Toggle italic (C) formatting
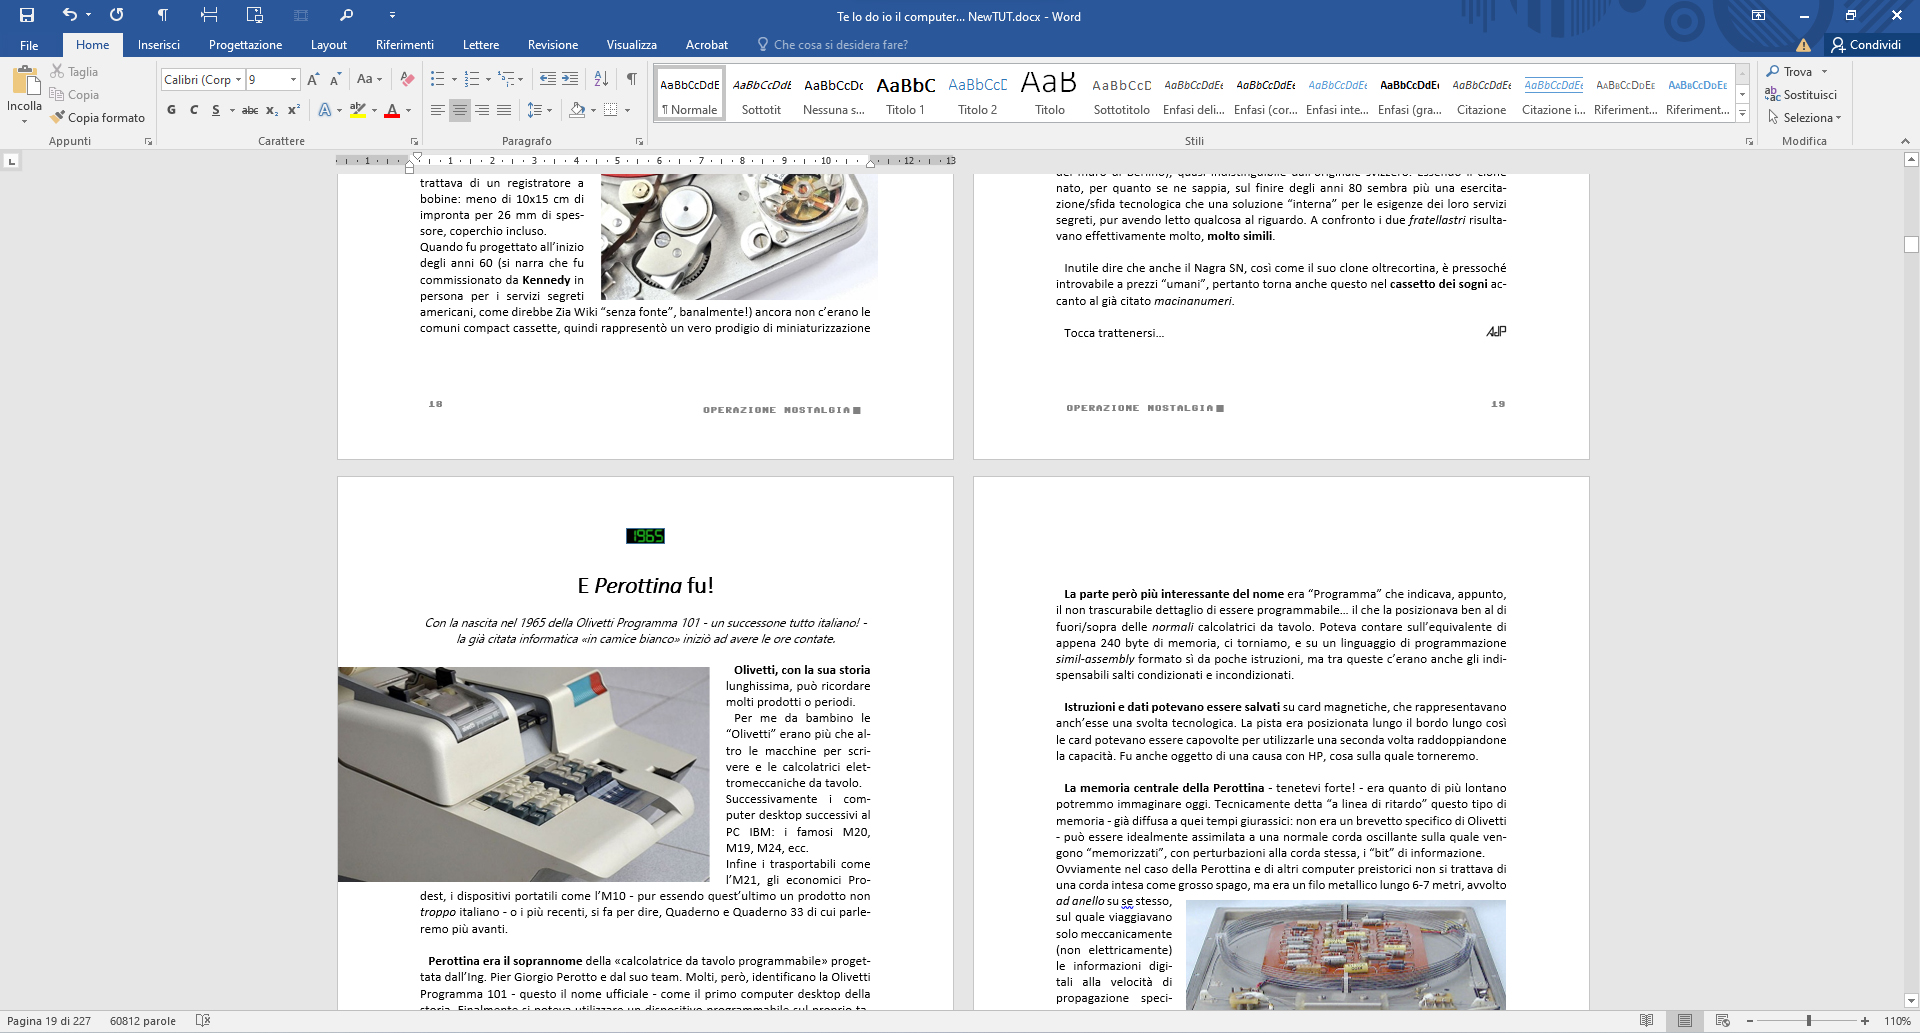Screen dimensions: 1920x1033 click(194, 110)
